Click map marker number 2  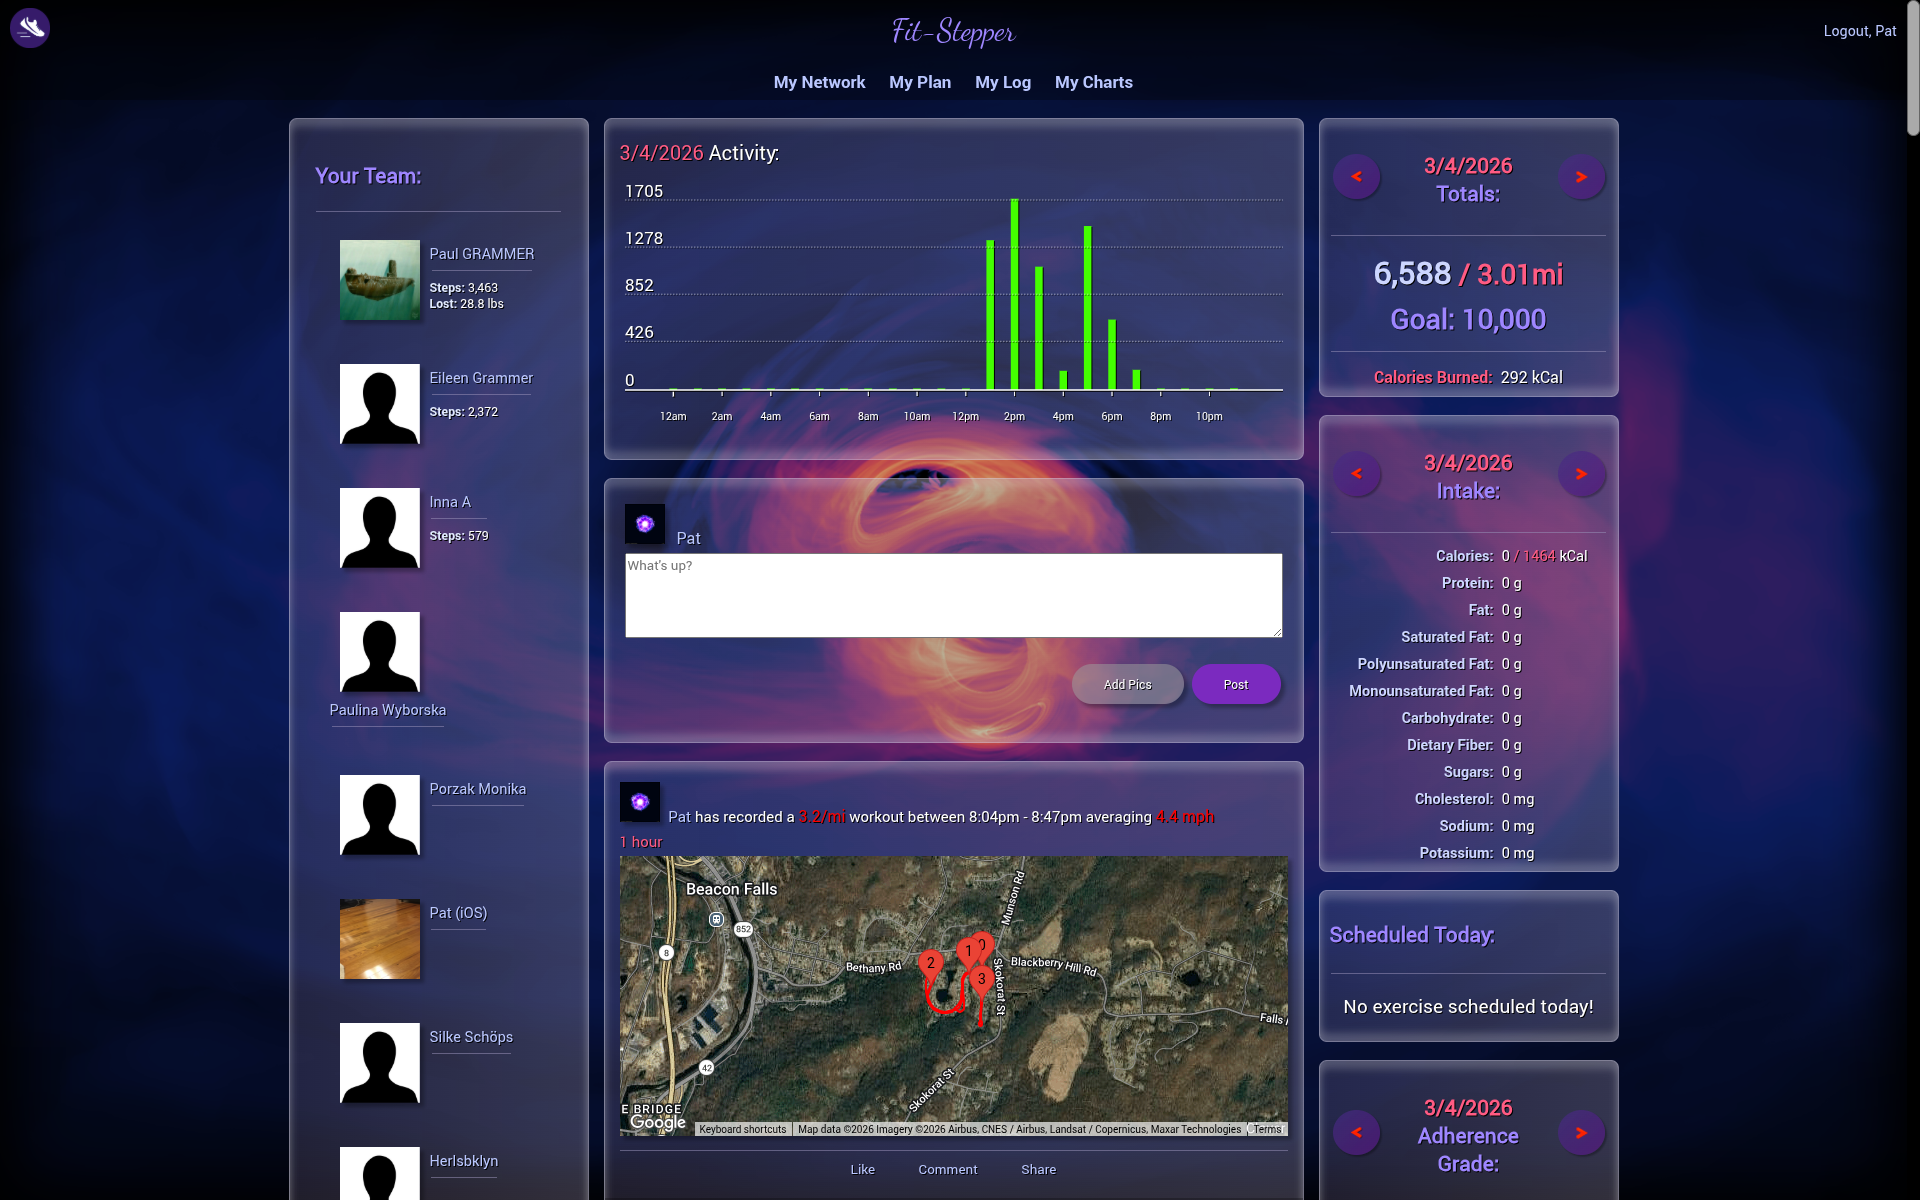930,965
